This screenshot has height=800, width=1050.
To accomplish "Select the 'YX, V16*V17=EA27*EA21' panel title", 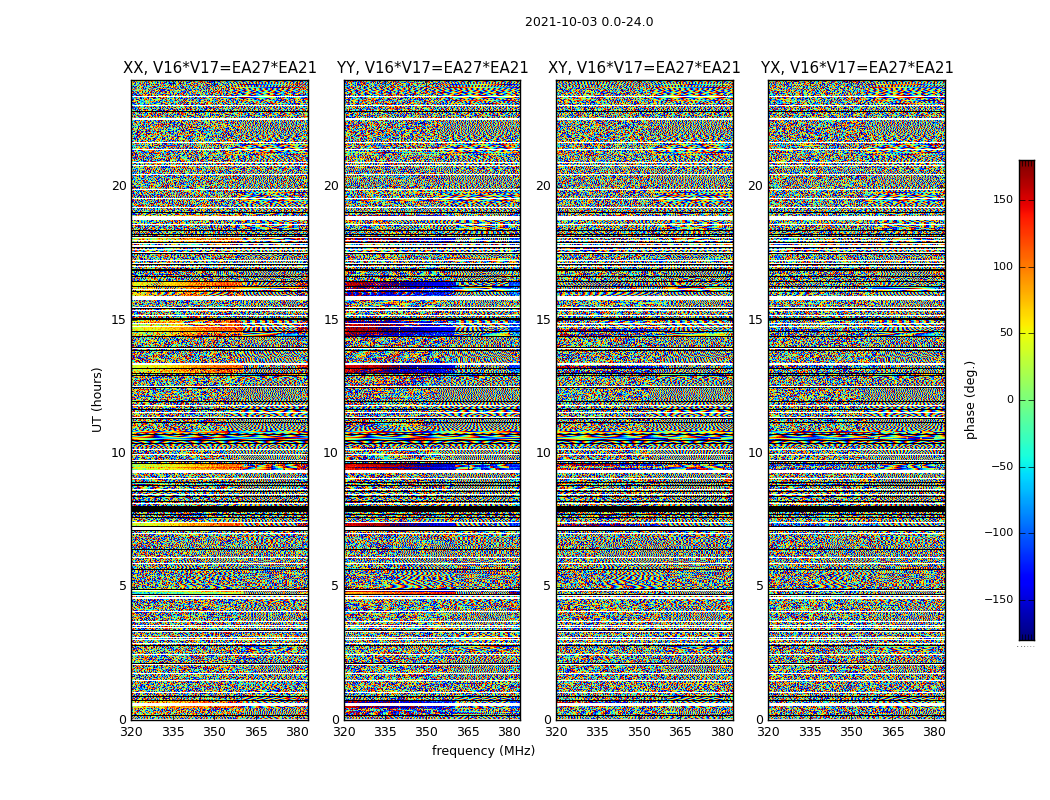I will coord(856,68).
